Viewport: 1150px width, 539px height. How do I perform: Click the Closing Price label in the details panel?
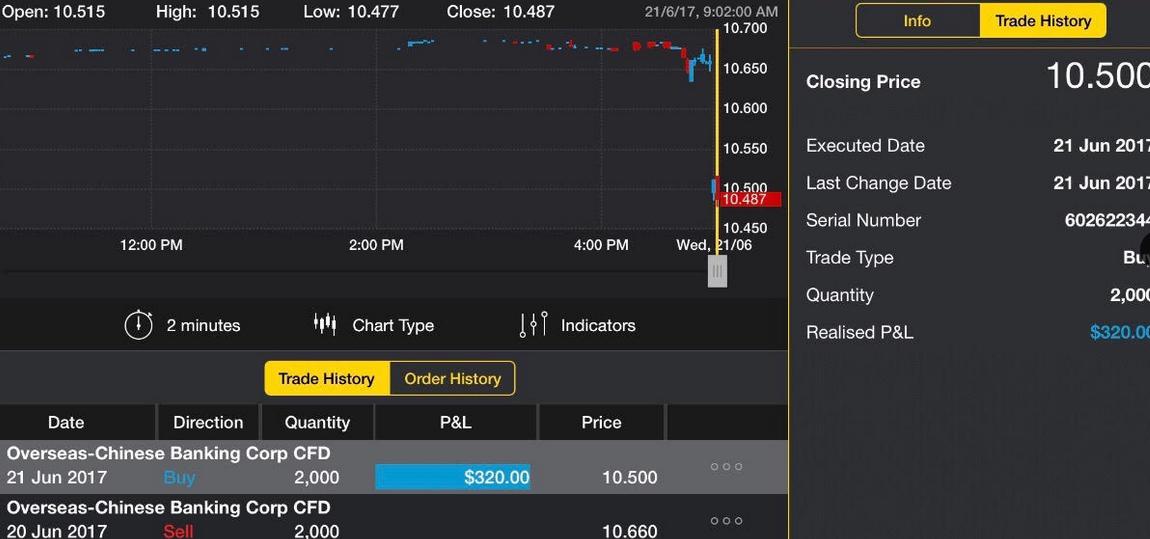(863, 82)
